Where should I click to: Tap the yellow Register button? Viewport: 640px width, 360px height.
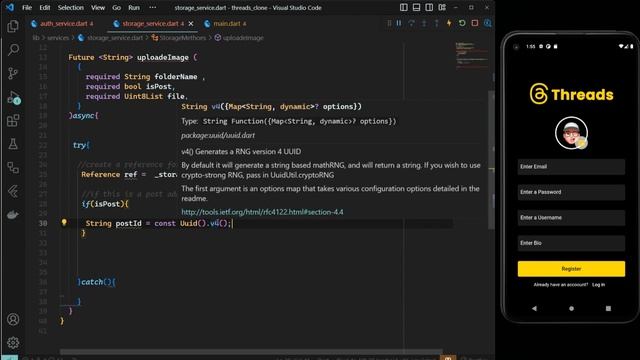point(571,269)
